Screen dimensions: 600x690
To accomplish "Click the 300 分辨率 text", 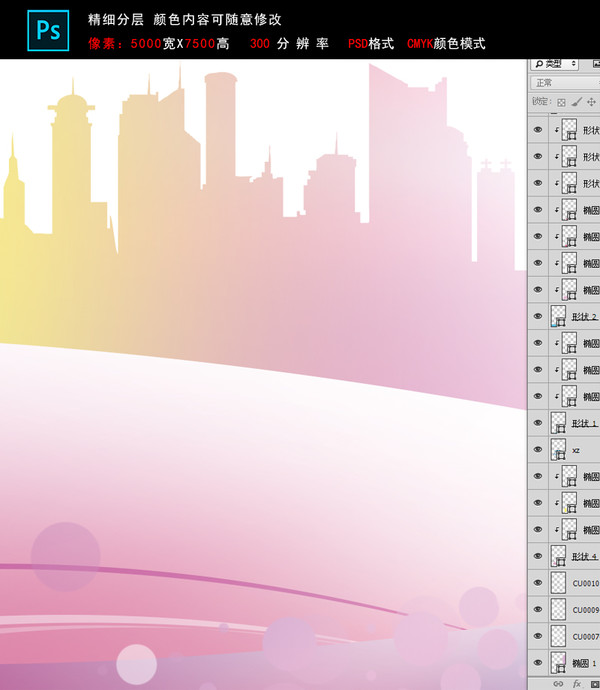I will tap(289, 44).
